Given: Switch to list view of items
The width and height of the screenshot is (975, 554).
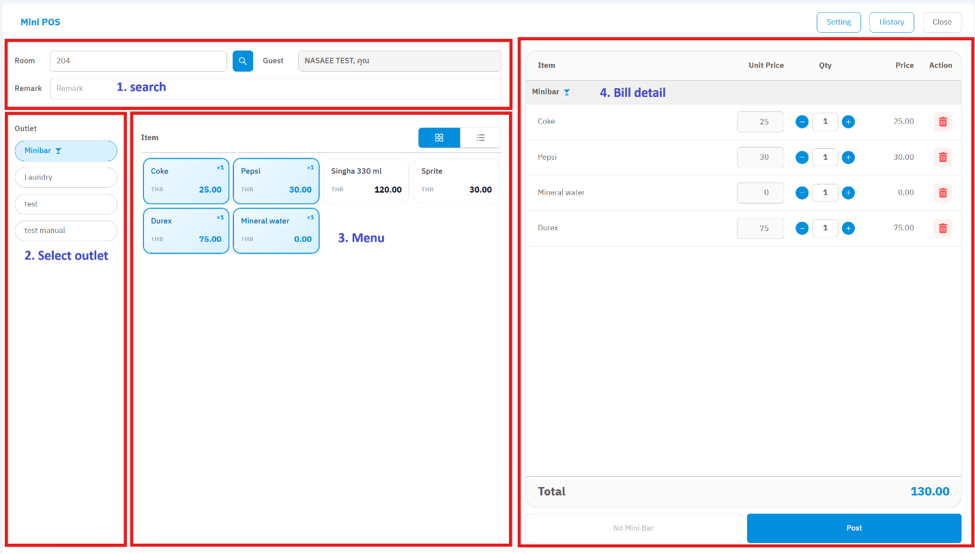Looking at the screenshot, I should tap(481, 138).
